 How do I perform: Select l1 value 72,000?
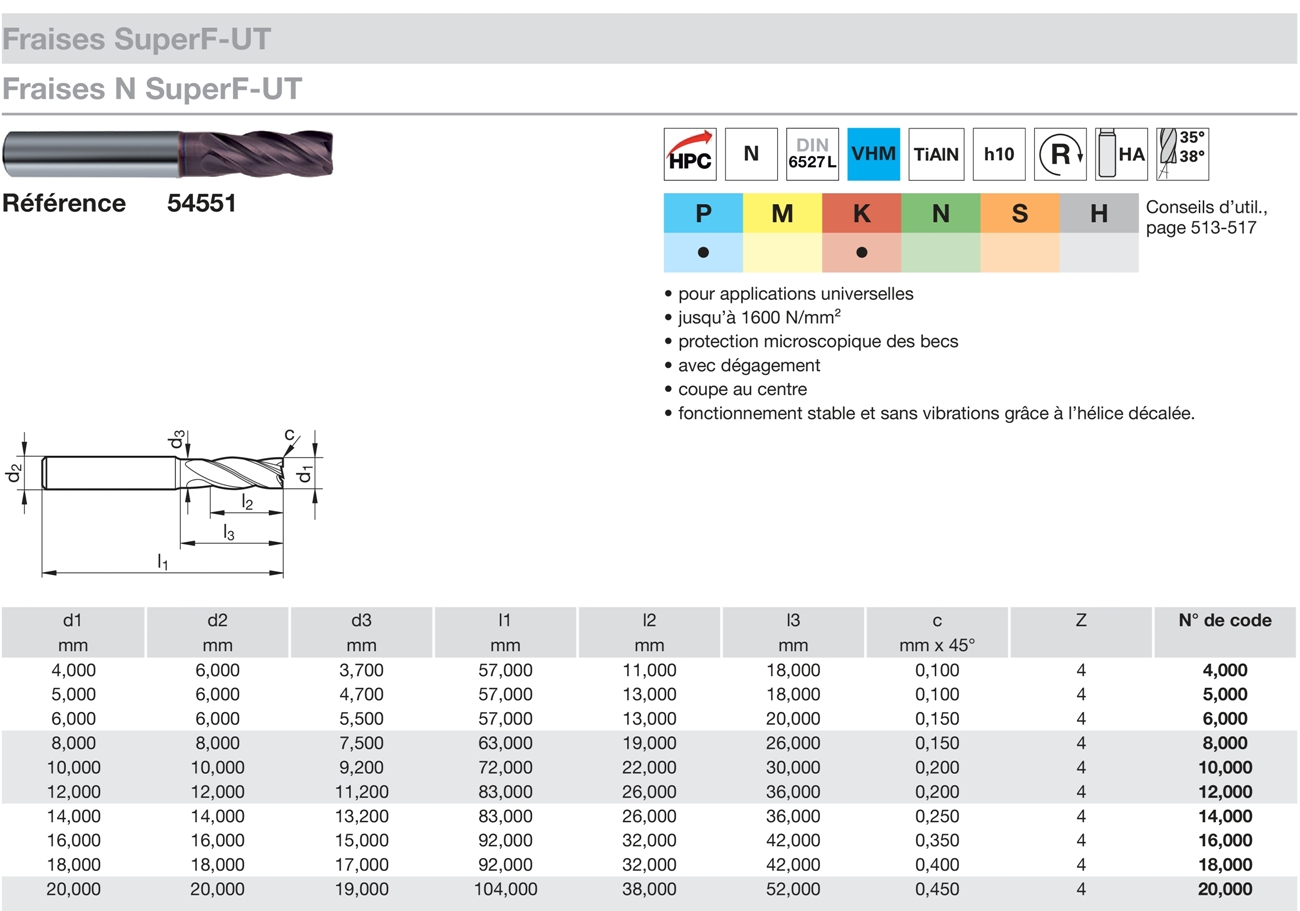coord(506,767)
